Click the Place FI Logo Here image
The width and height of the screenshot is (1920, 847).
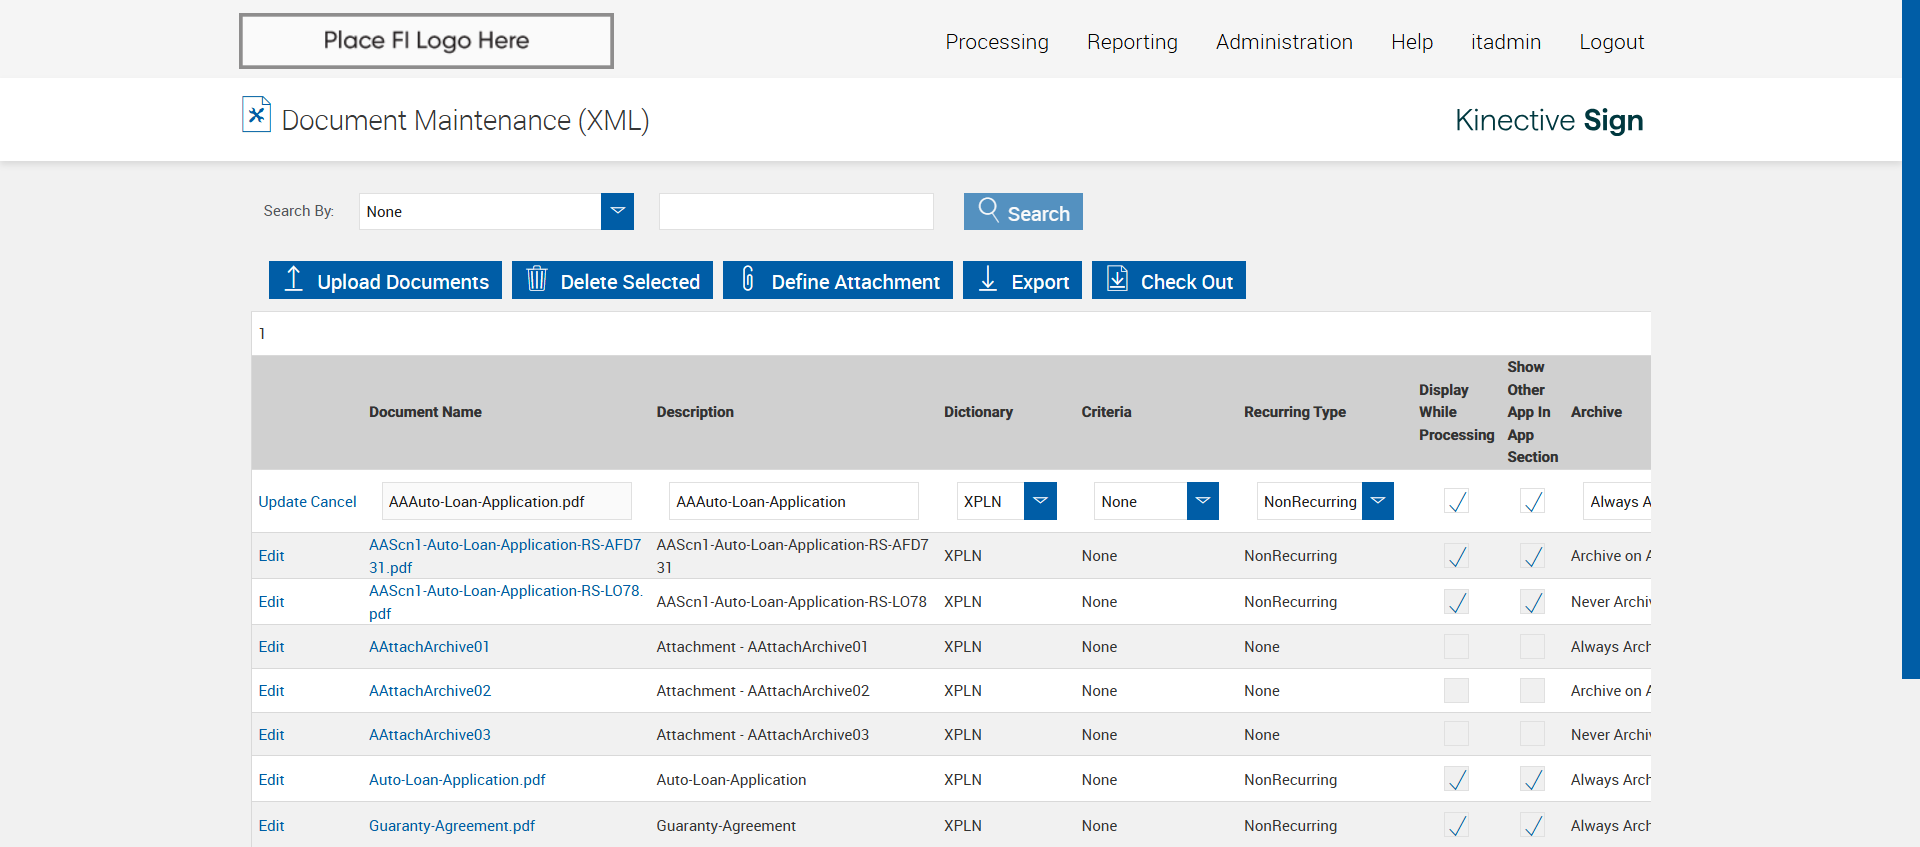(x=426, y=41)
